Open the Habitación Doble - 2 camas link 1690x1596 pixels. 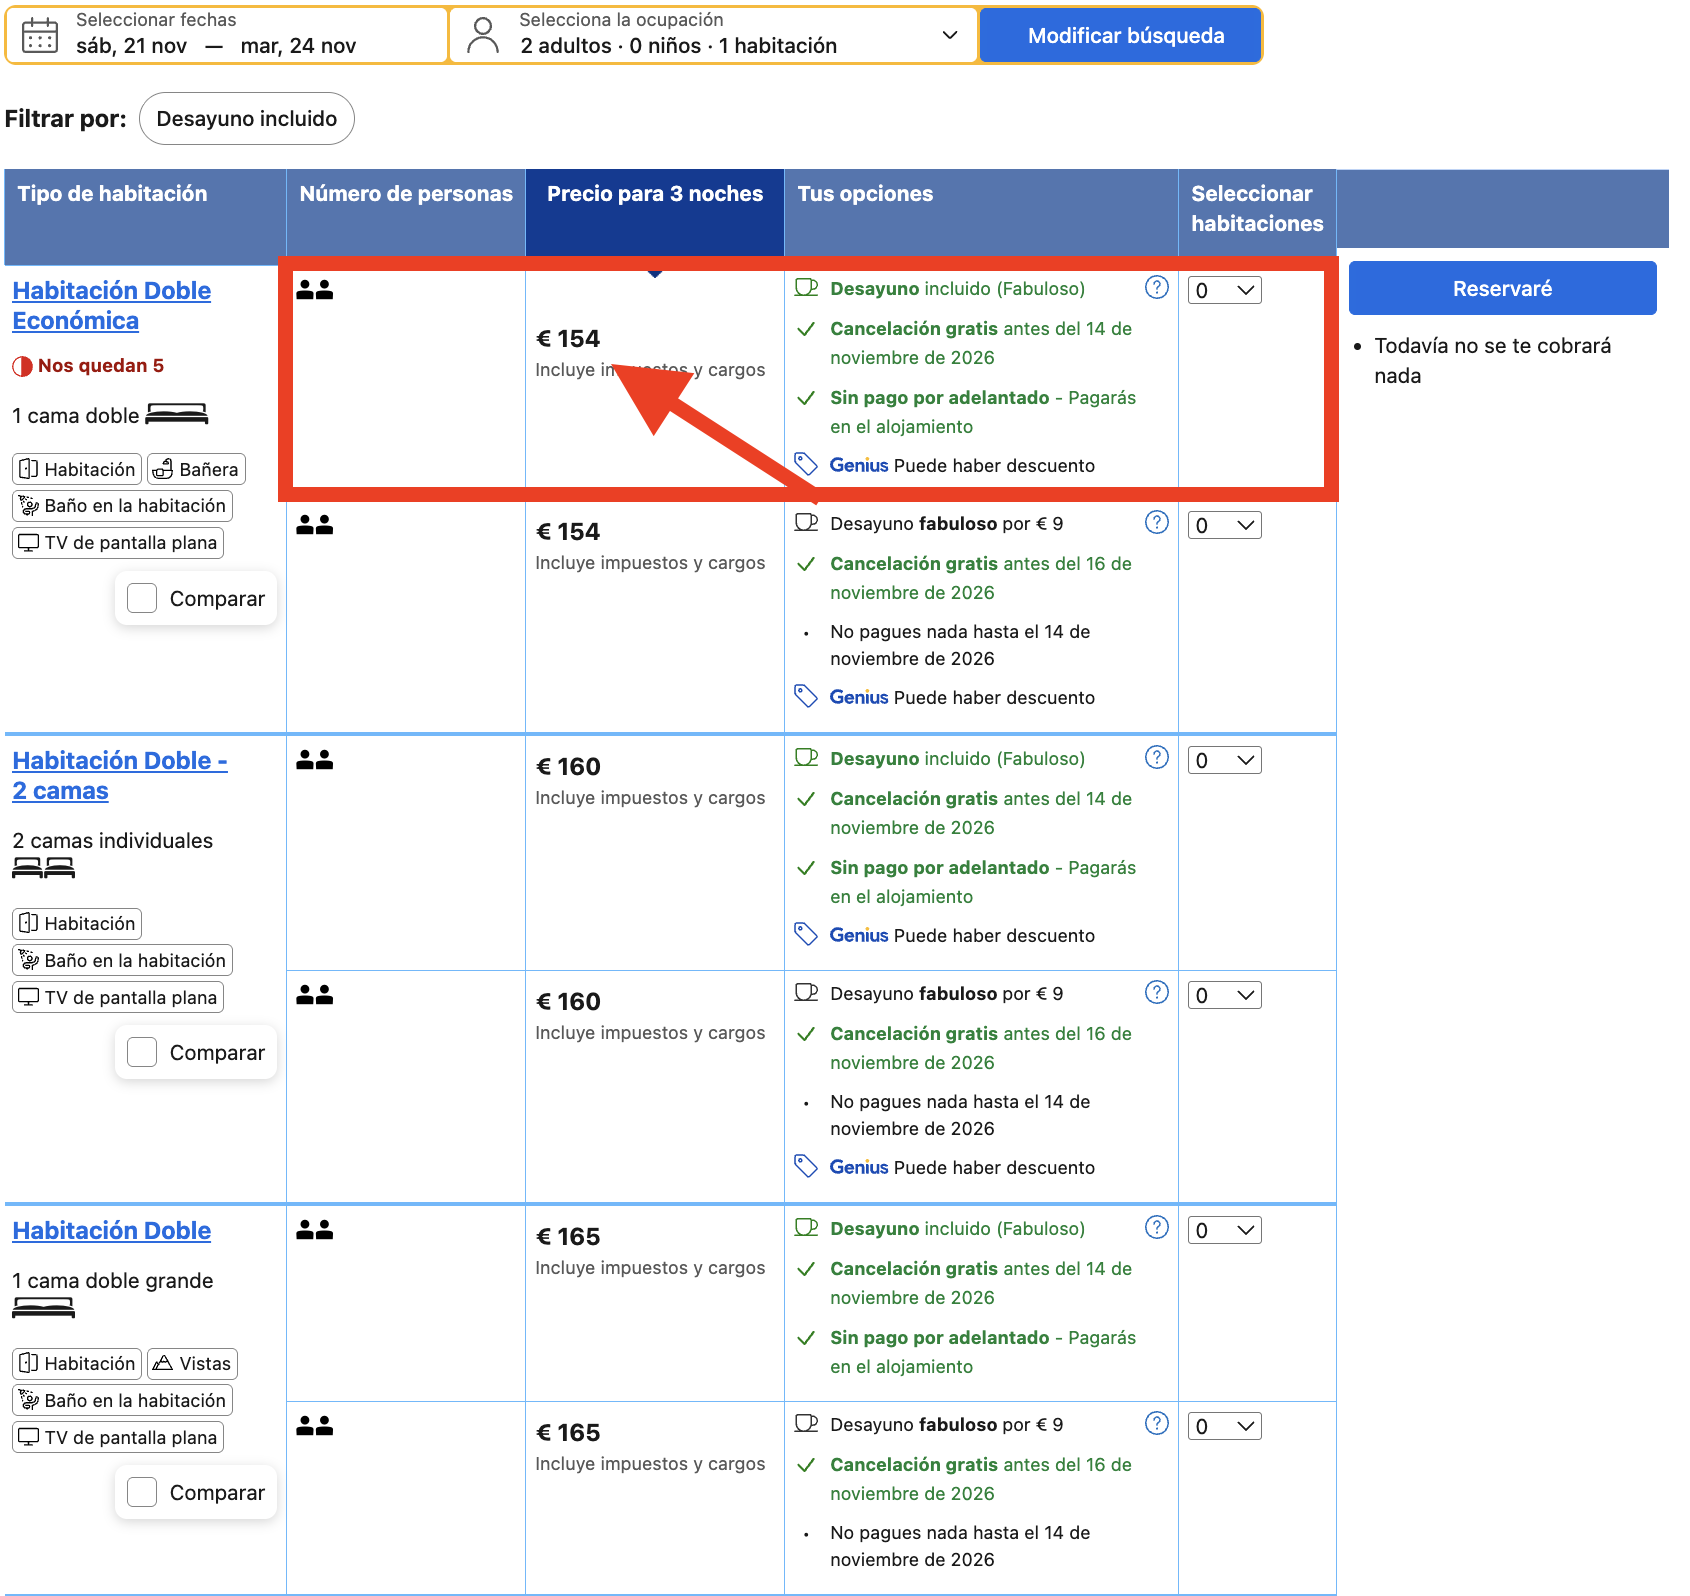point(120,775)
